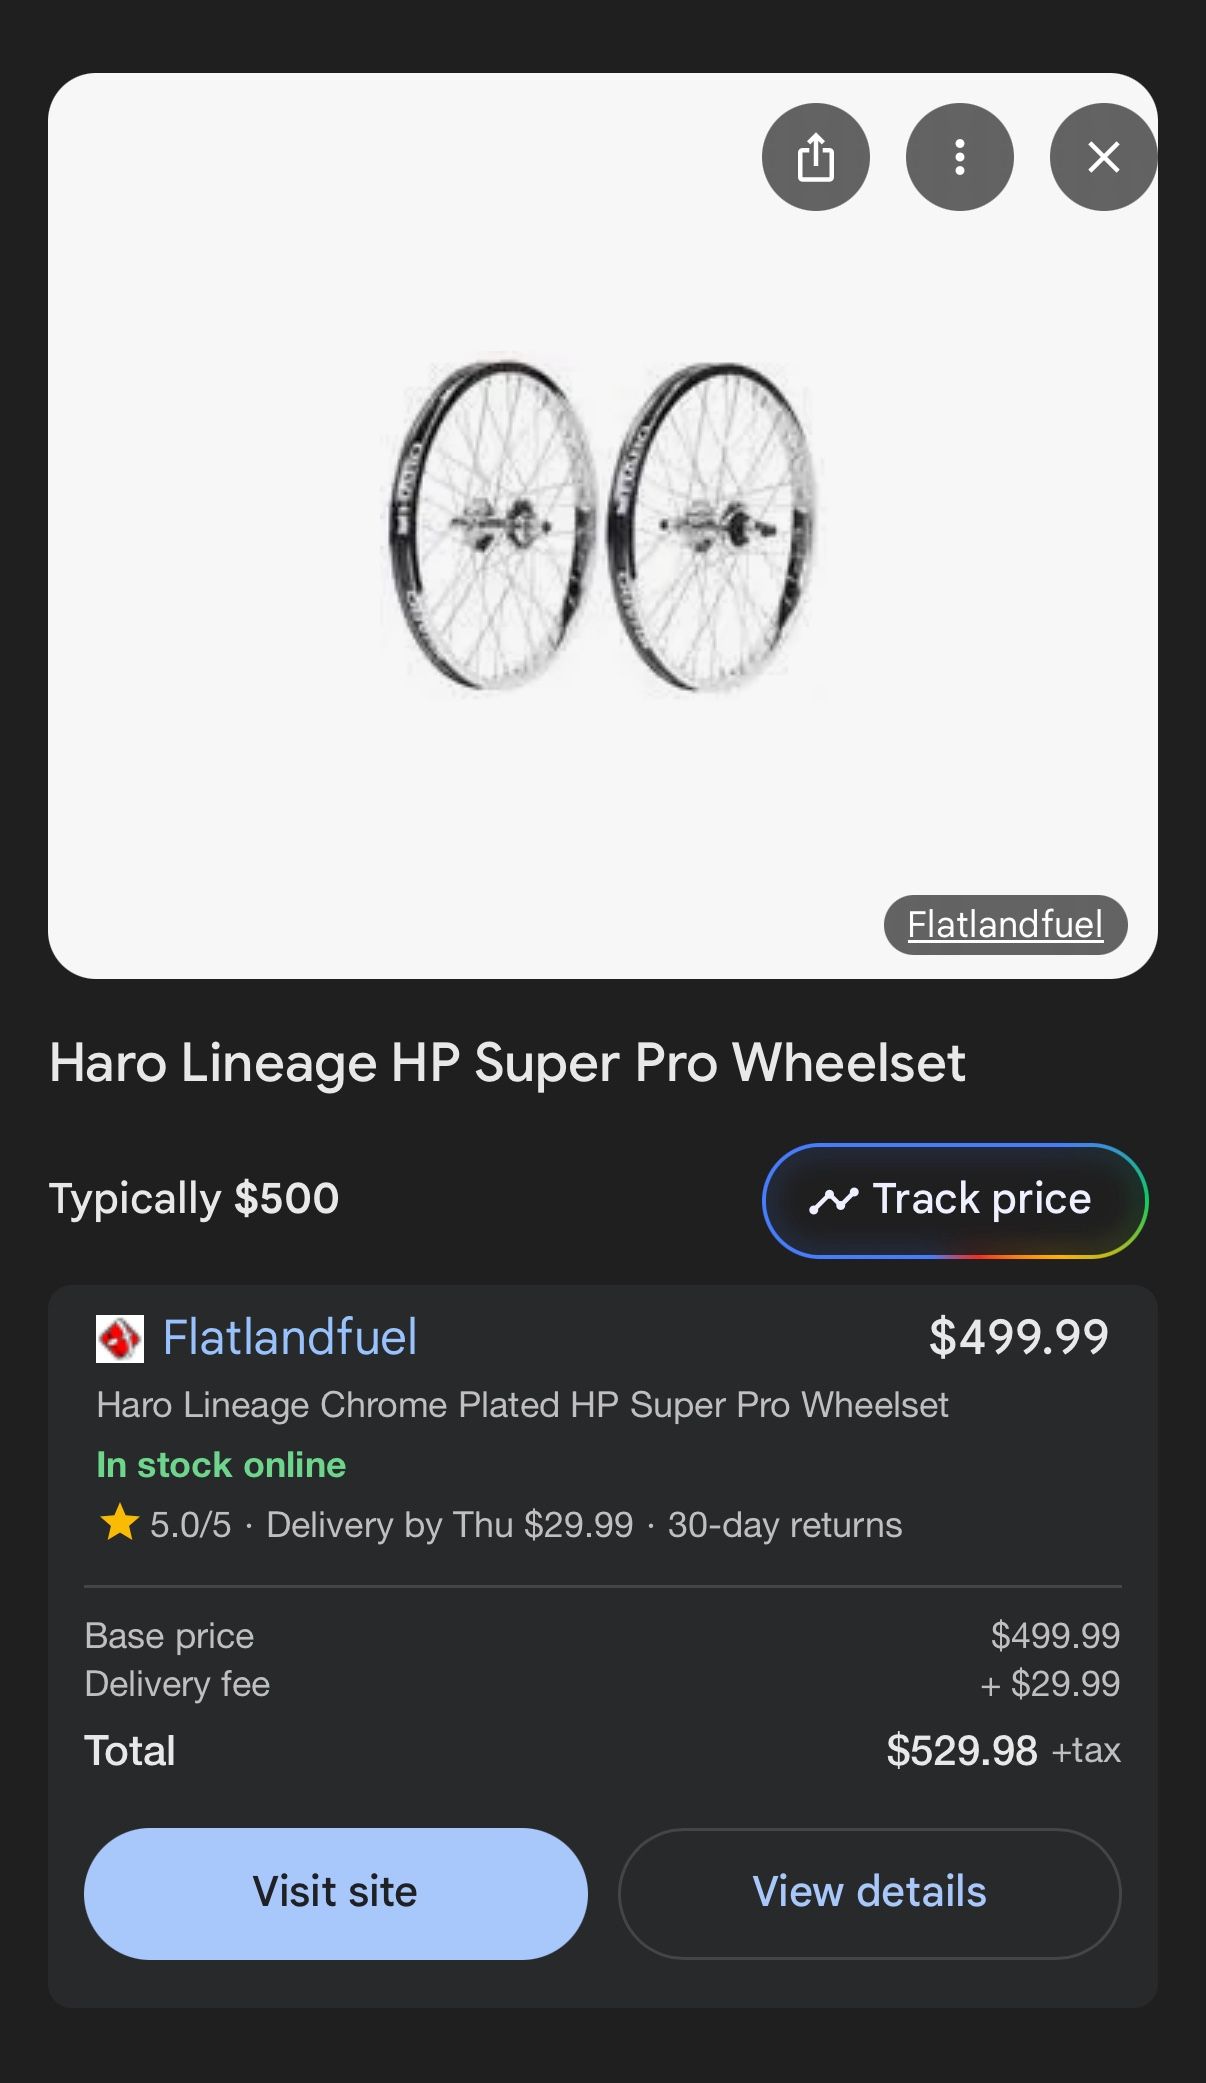Click the Flatlandfuel merchant name link
1206x2083 pixels.
290,1338
